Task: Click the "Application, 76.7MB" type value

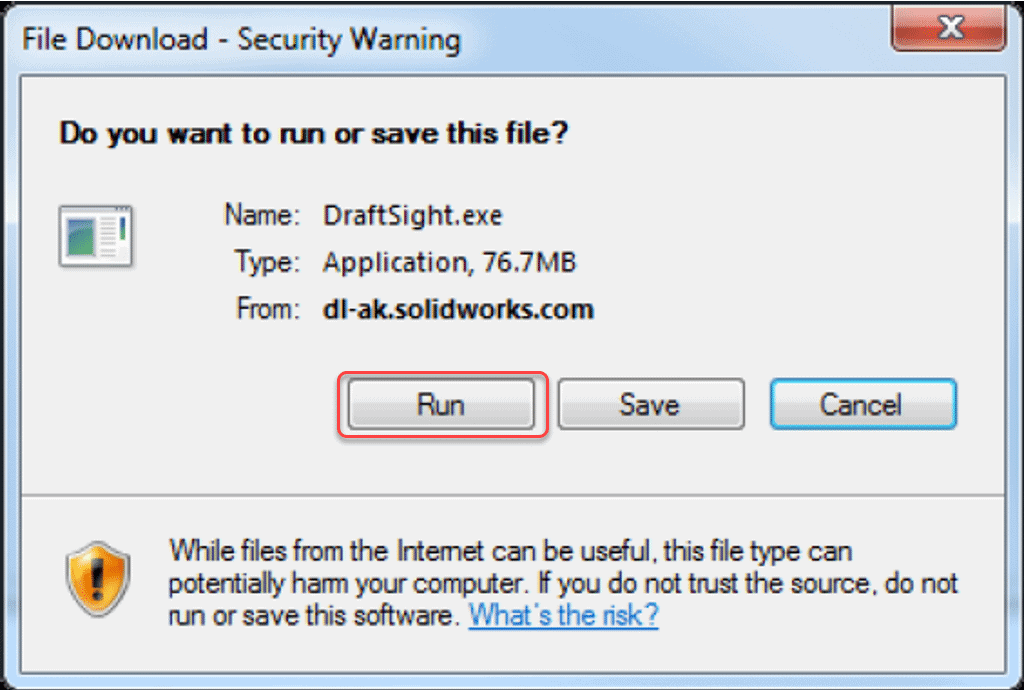Action: (x=450, y=262)
